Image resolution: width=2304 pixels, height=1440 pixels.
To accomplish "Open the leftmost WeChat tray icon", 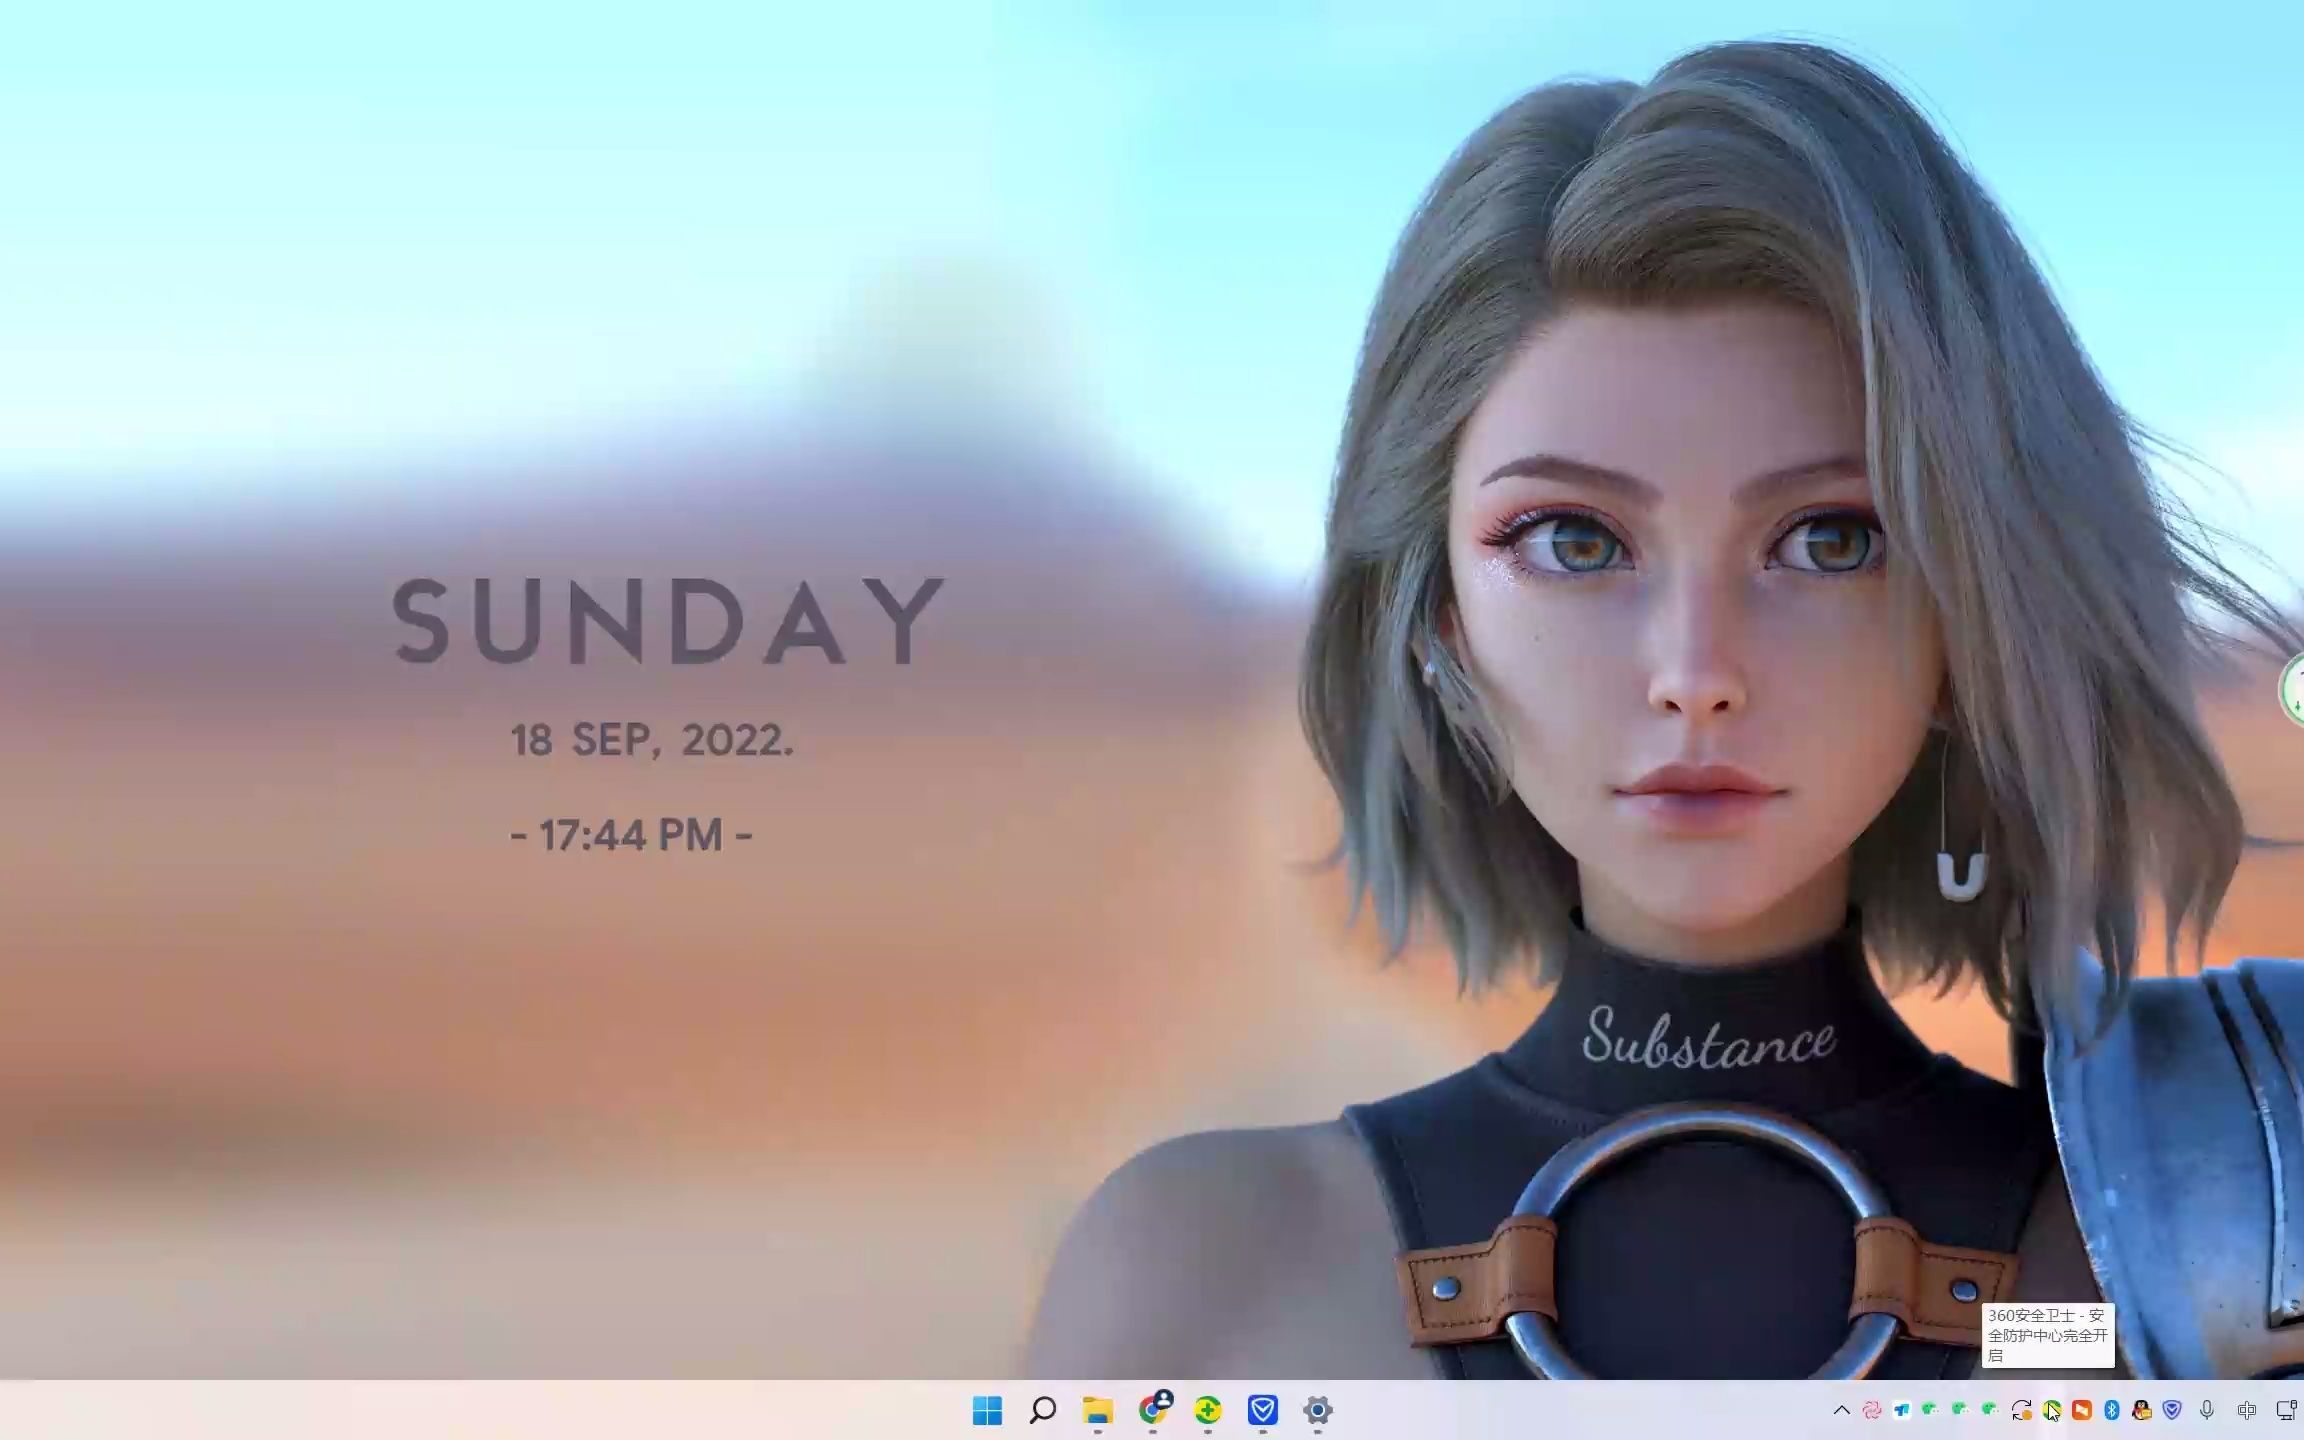I will (x=1931, y=1410).
